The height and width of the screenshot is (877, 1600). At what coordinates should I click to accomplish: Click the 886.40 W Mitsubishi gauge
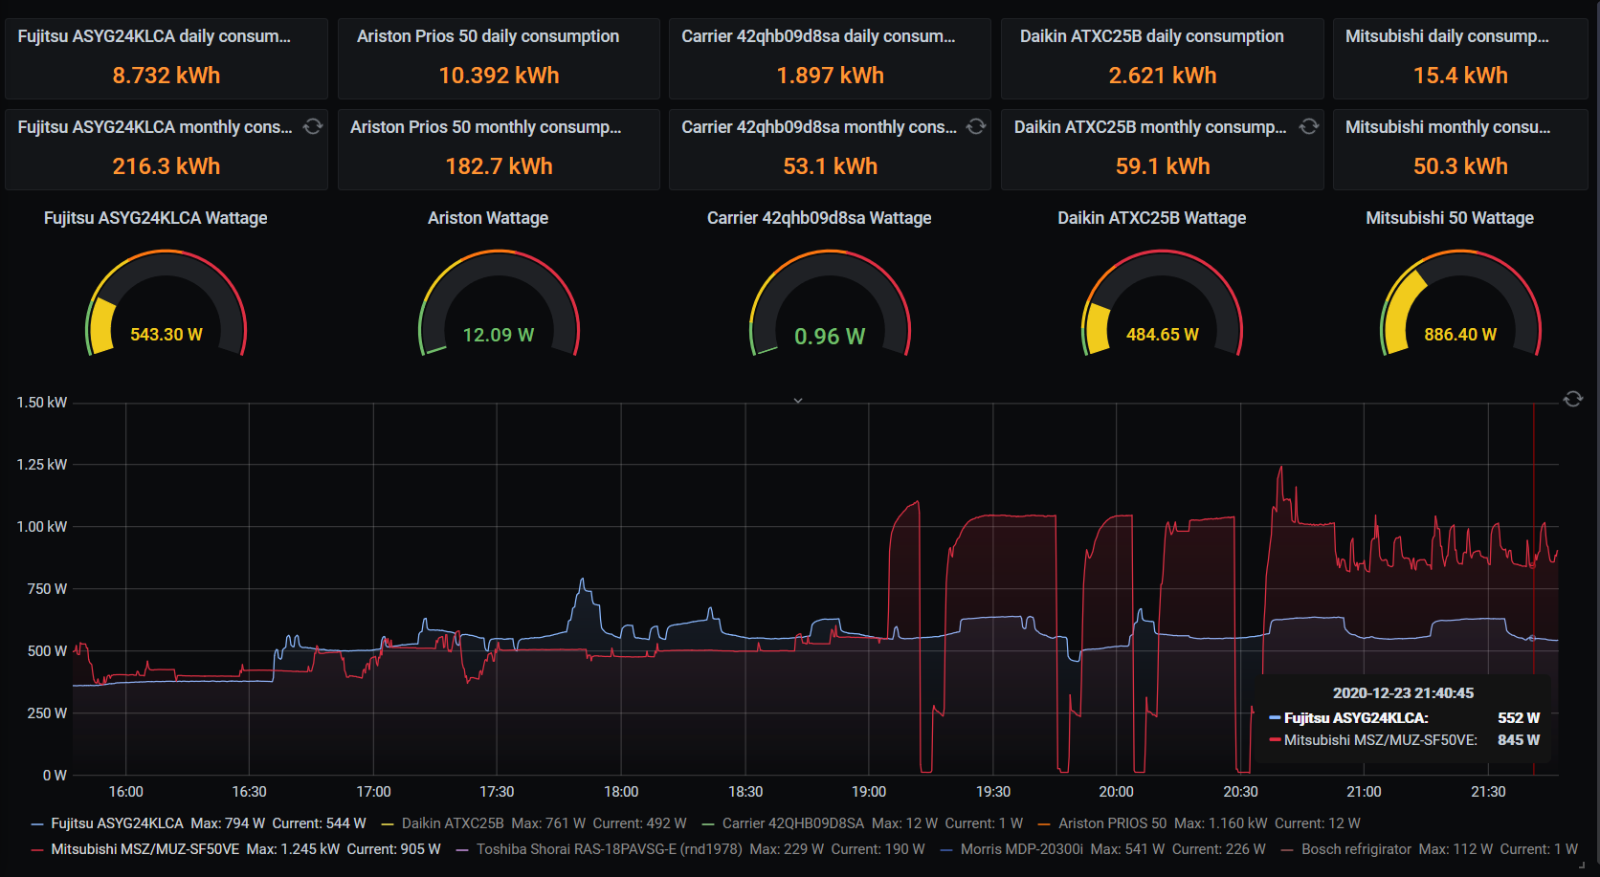tap(1461, 305)
